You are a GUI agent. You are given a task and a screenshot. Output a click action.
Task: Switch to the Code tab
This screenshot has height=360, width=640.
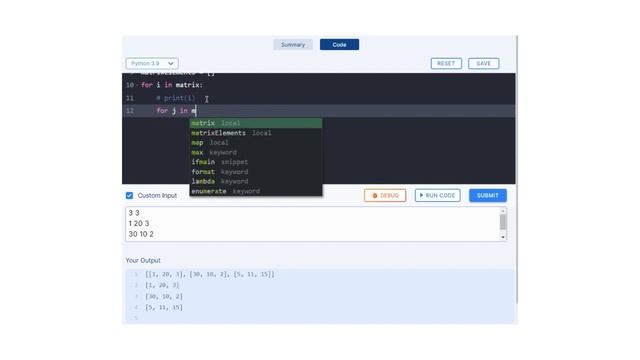click(339, 44)
